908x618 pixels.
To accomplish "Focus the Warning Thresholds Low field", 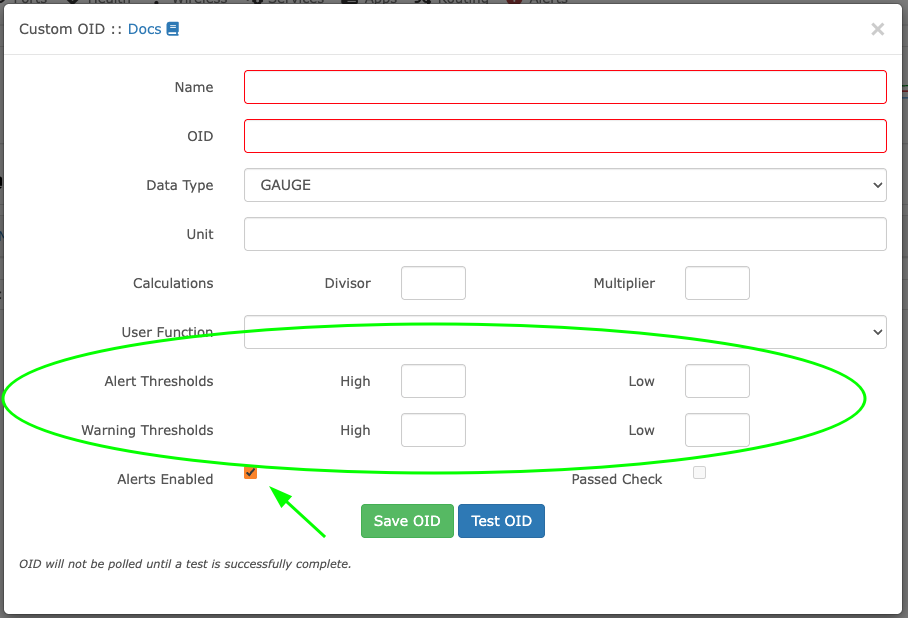I will coord(717,430).
